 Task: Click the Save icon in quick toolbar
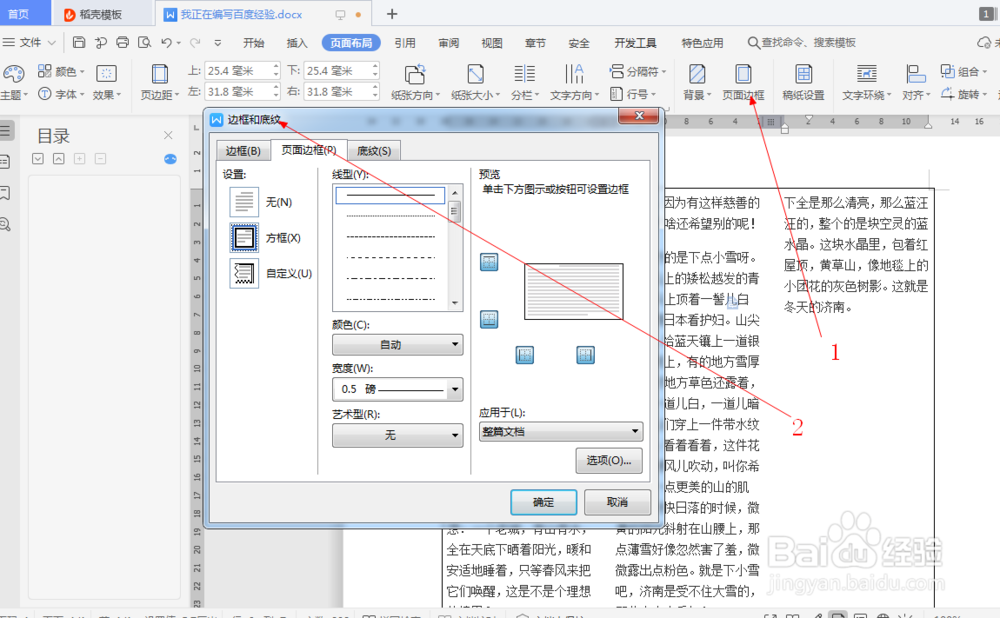pyautogui.click(x=79, y=42)
